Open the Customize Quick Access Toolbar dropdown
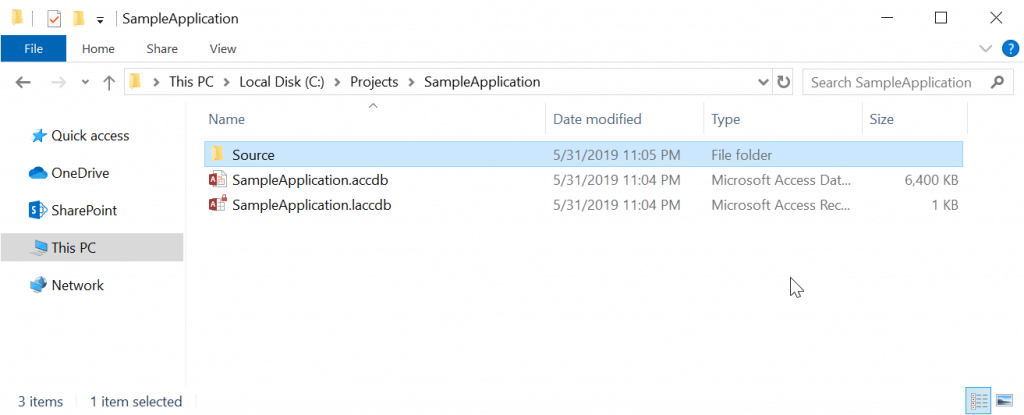The image size is (1024, 415). coord(100,20)
